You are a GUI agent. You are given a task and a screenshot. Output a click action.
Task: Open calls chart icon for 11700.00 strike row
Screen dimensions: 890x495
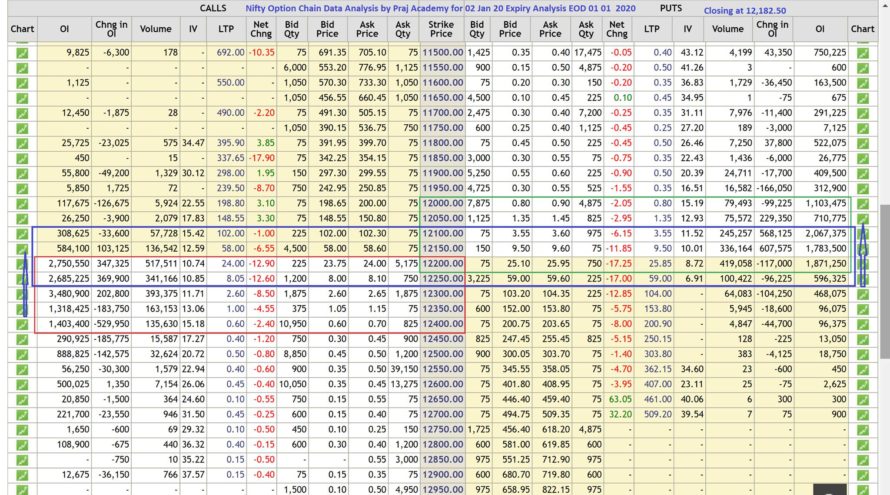[22, 113]
